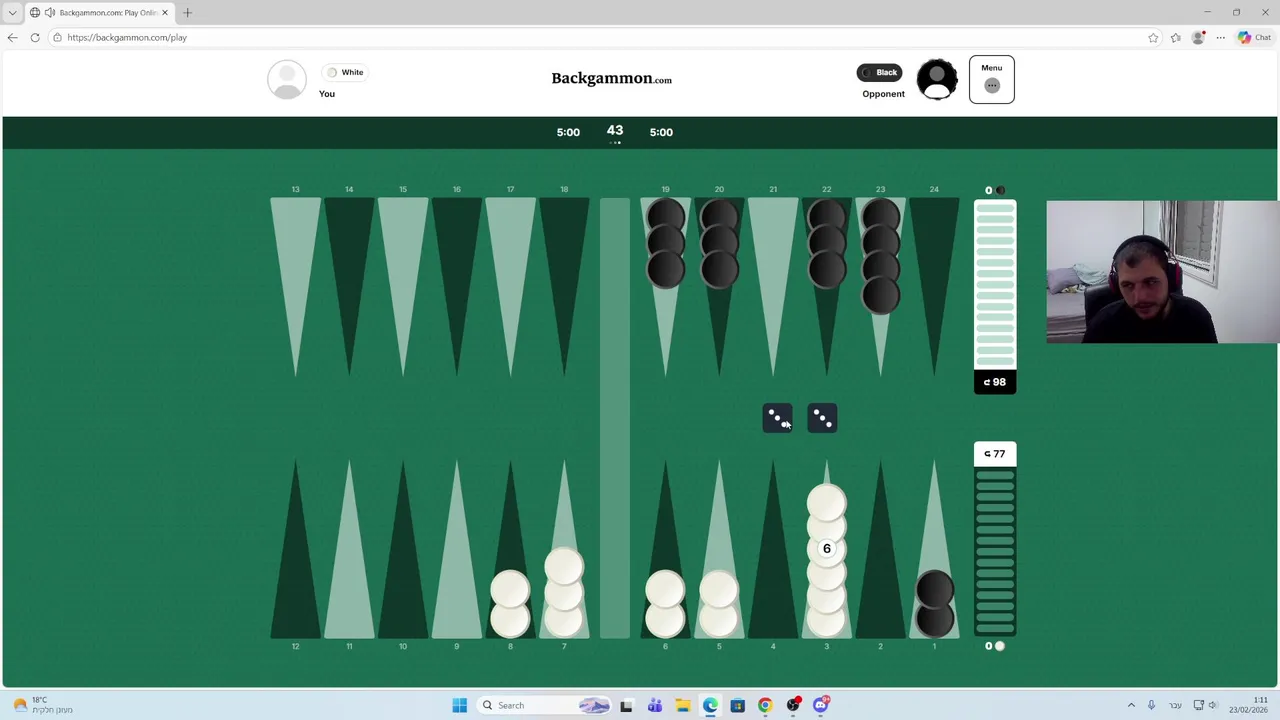Image resolution: width=1280 pixels, height=720 pixels.
Task: Click the webcam overlay thumbnail
Action: click(x=1162, y=272)
